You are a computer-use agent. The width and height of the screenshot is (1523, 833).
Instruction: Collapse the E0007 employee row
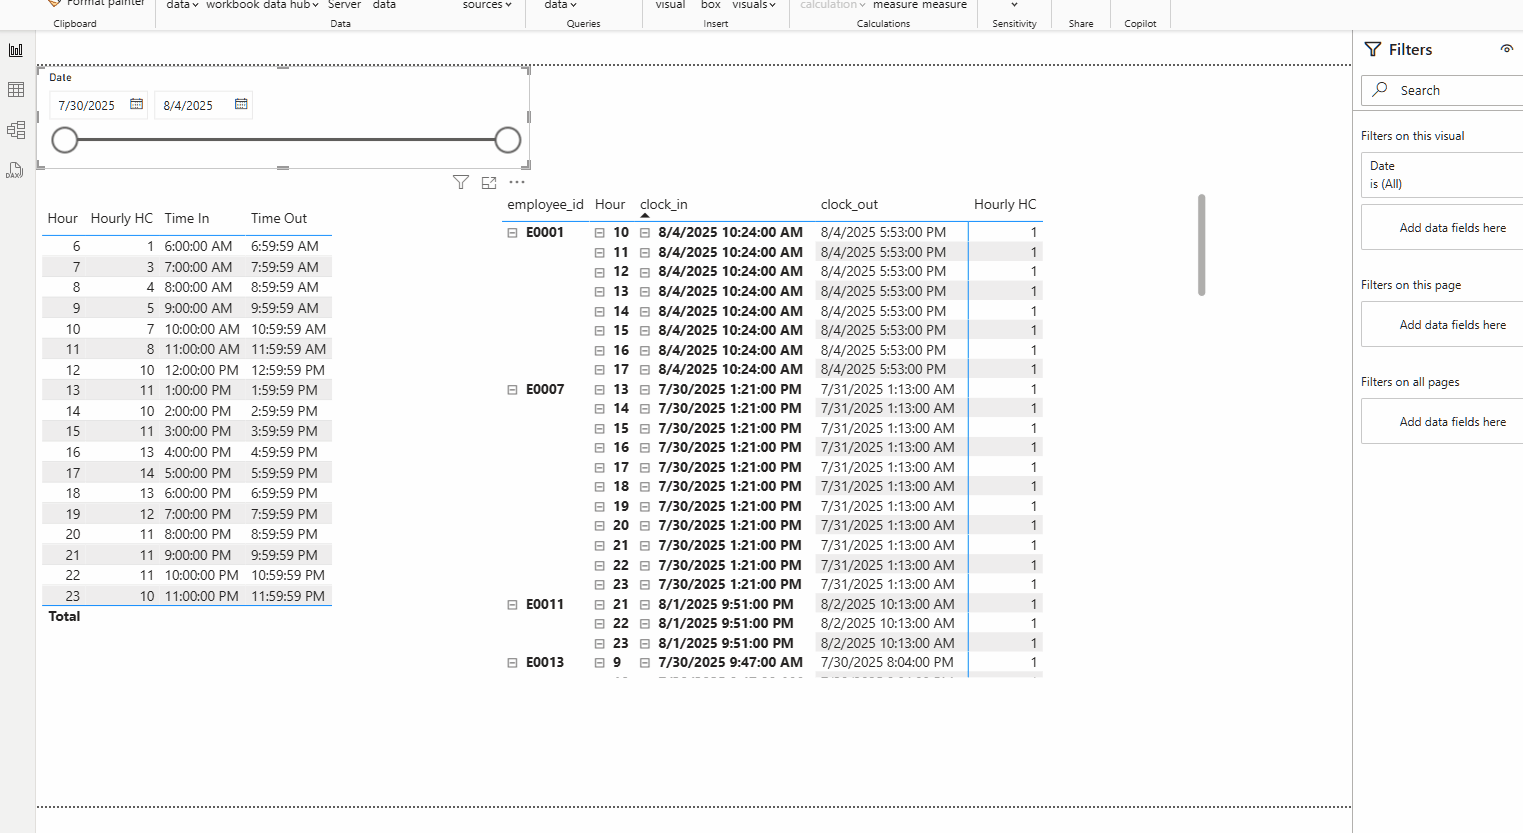click(x=512, y=390)
